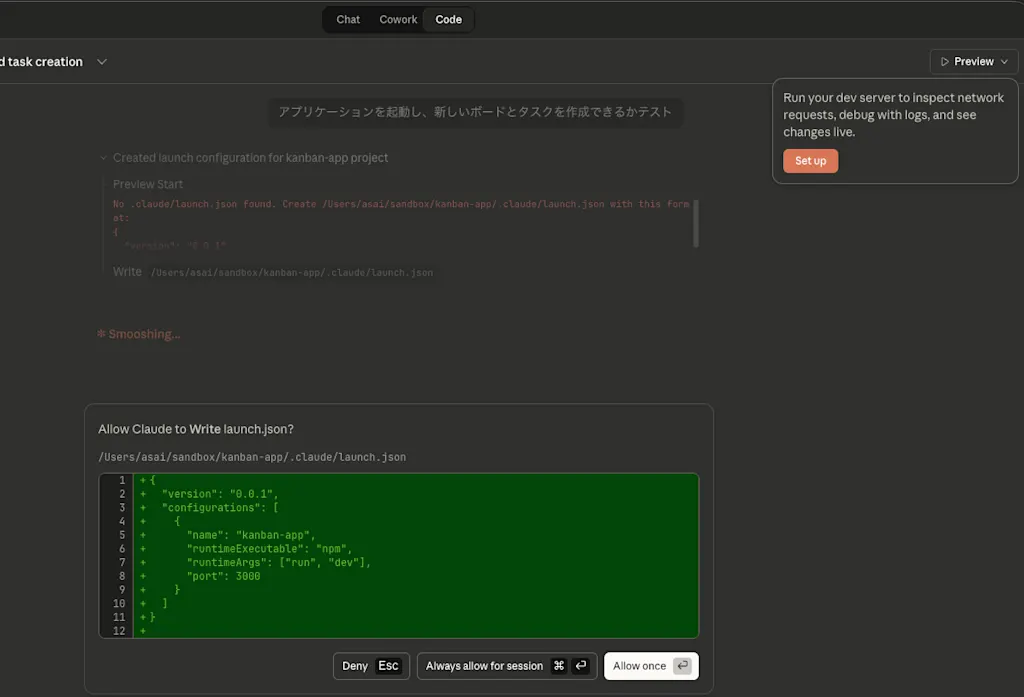Screen dimensions: 1024x697
Task: Click the command key icon on Always allow
Action: 558,666
